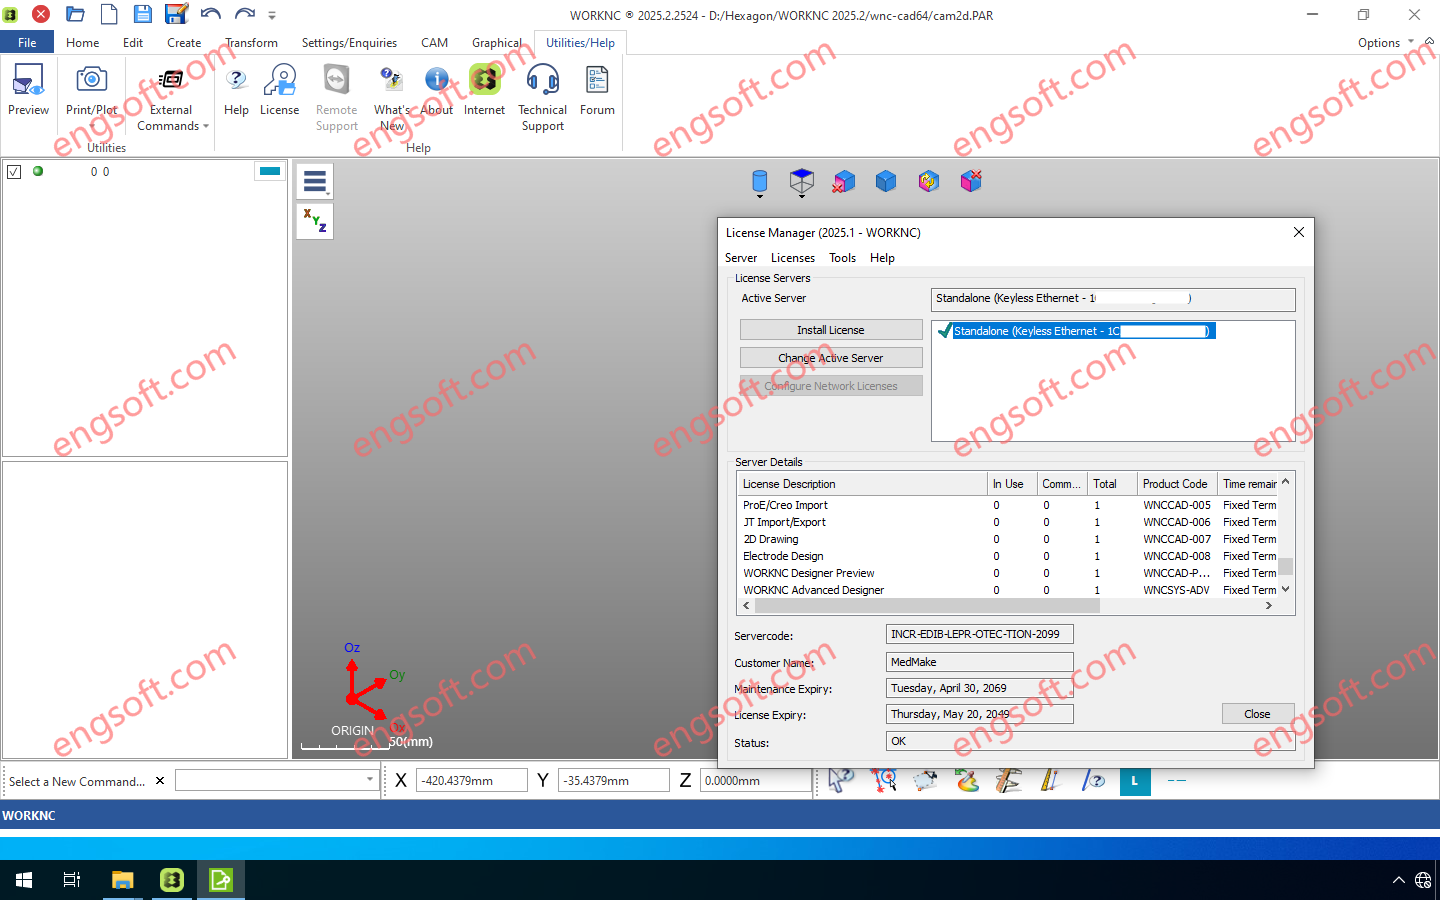Open Help menu in License Manager
1441x901 pixels.
[882, 258]
